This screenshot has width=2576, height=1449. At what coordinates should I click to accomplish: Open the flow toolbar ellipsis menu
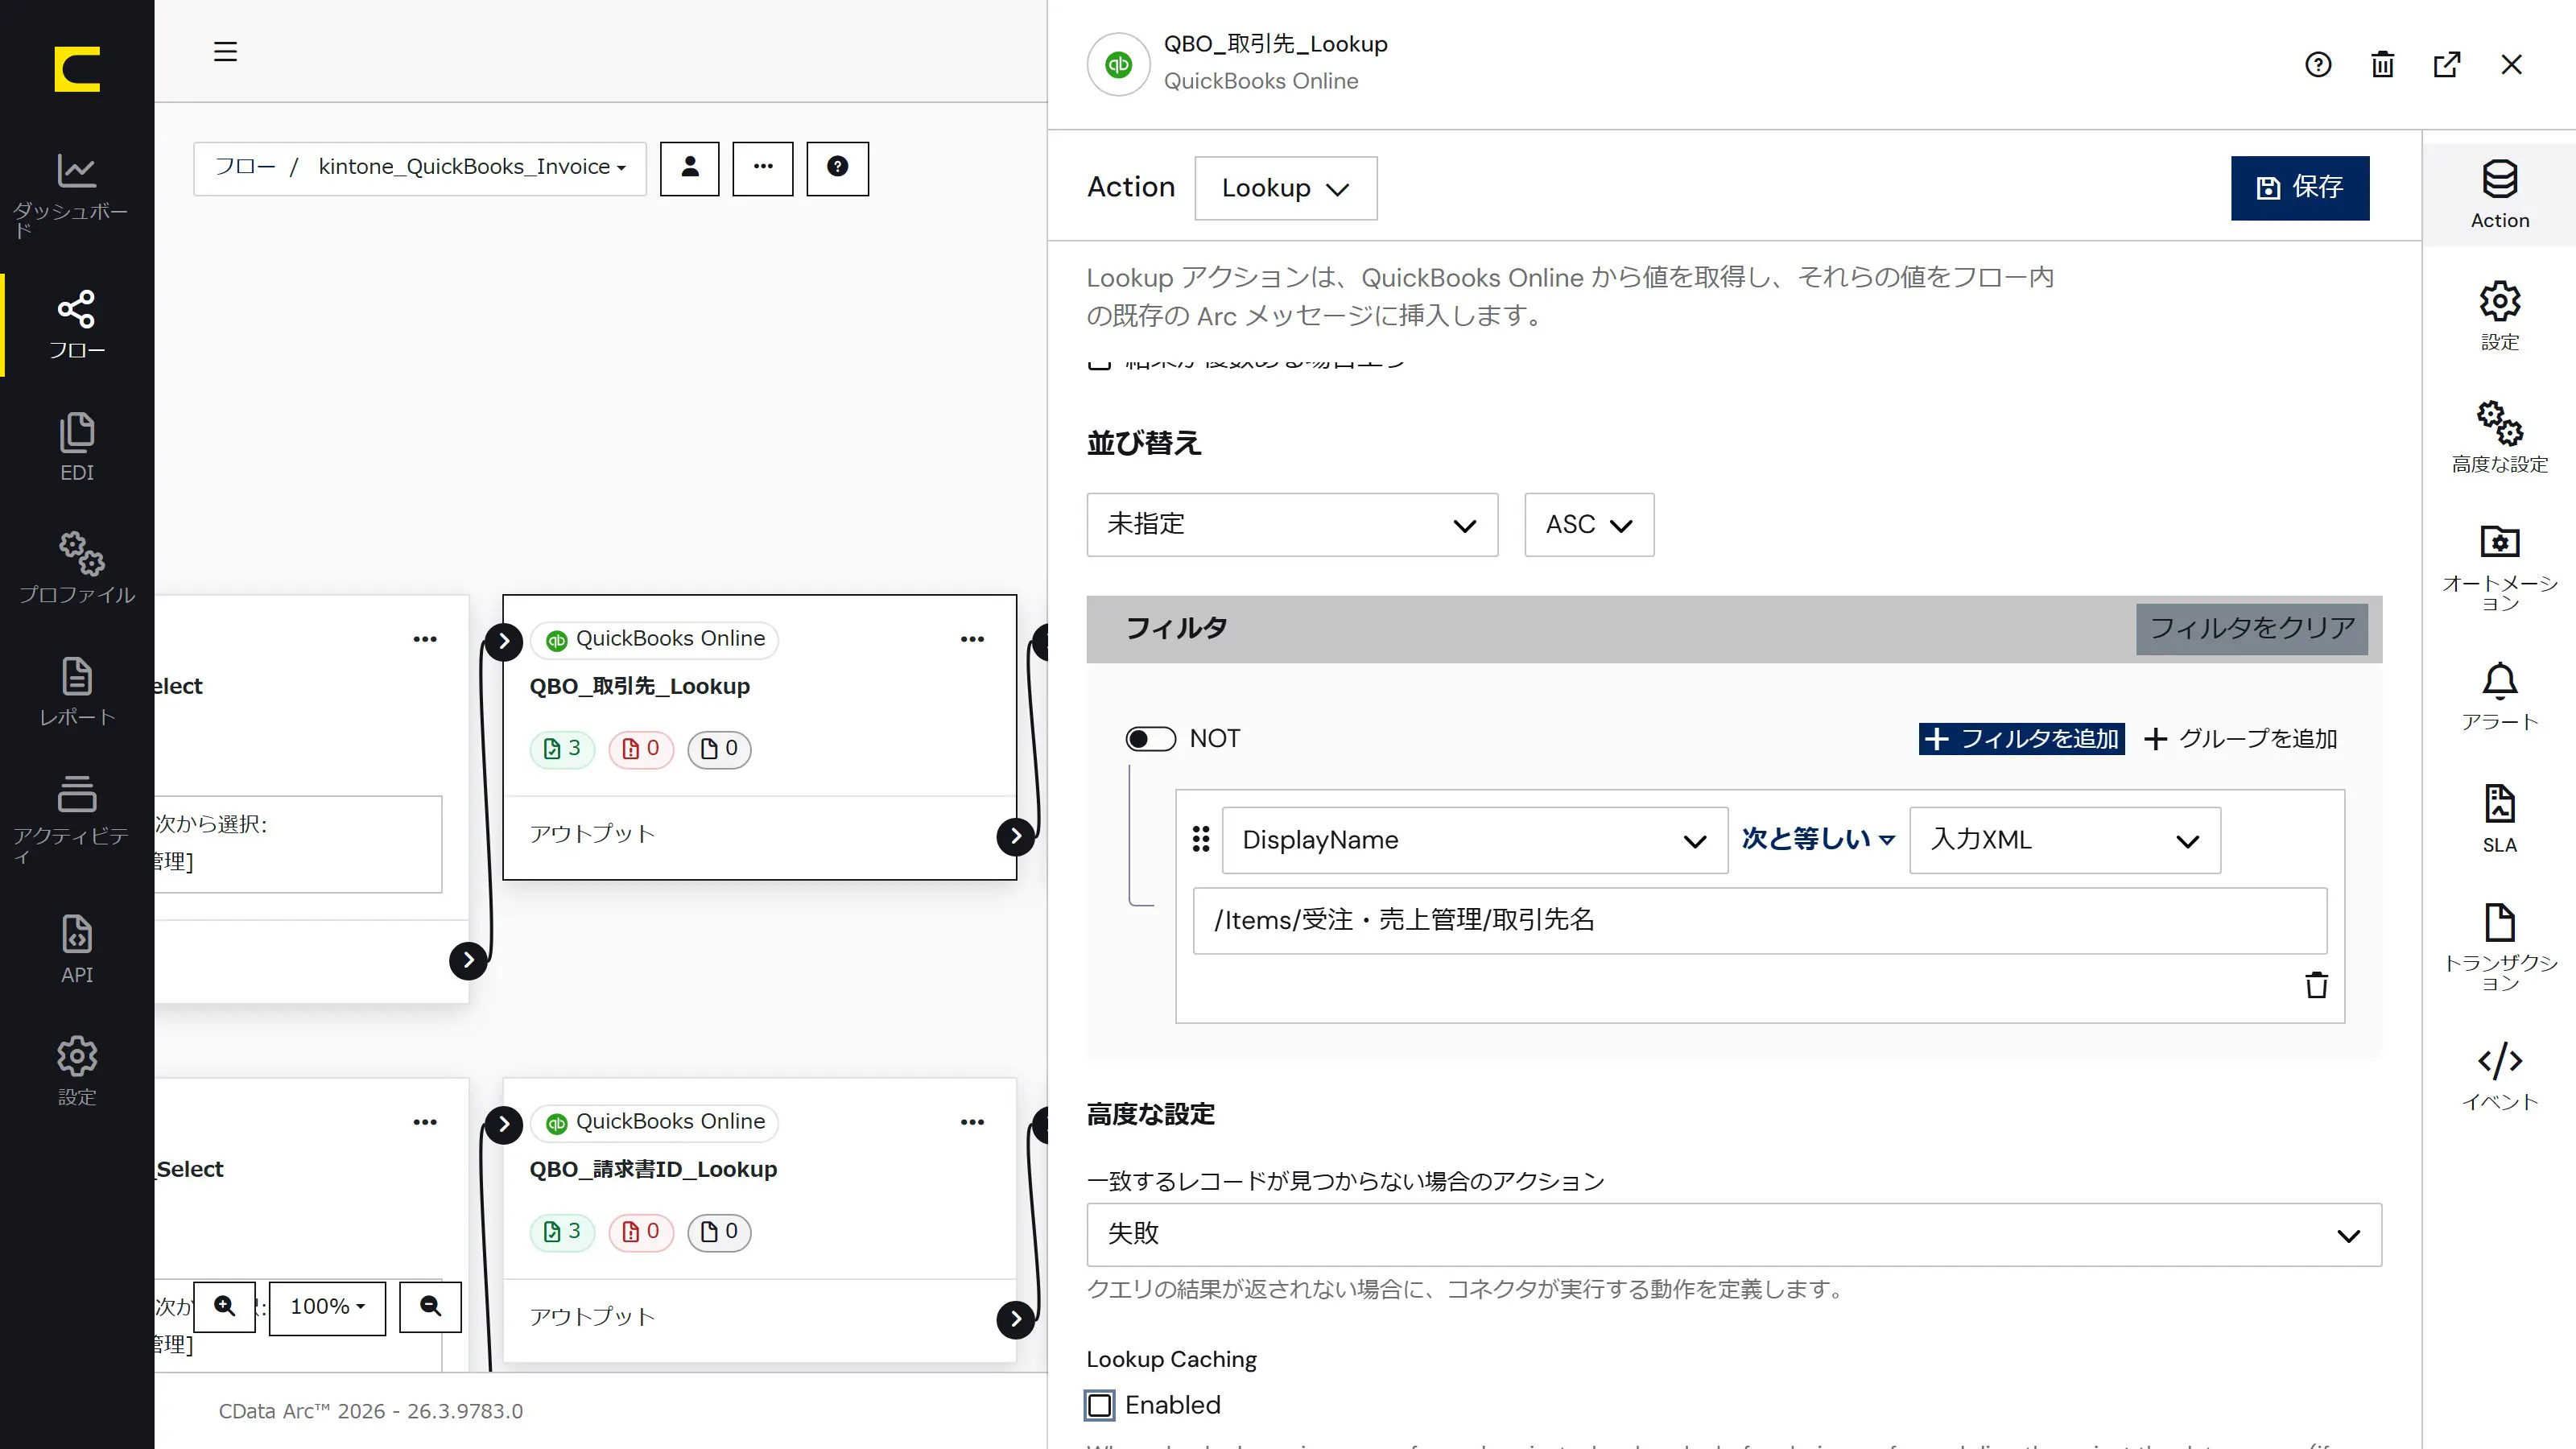coord(763,168)
